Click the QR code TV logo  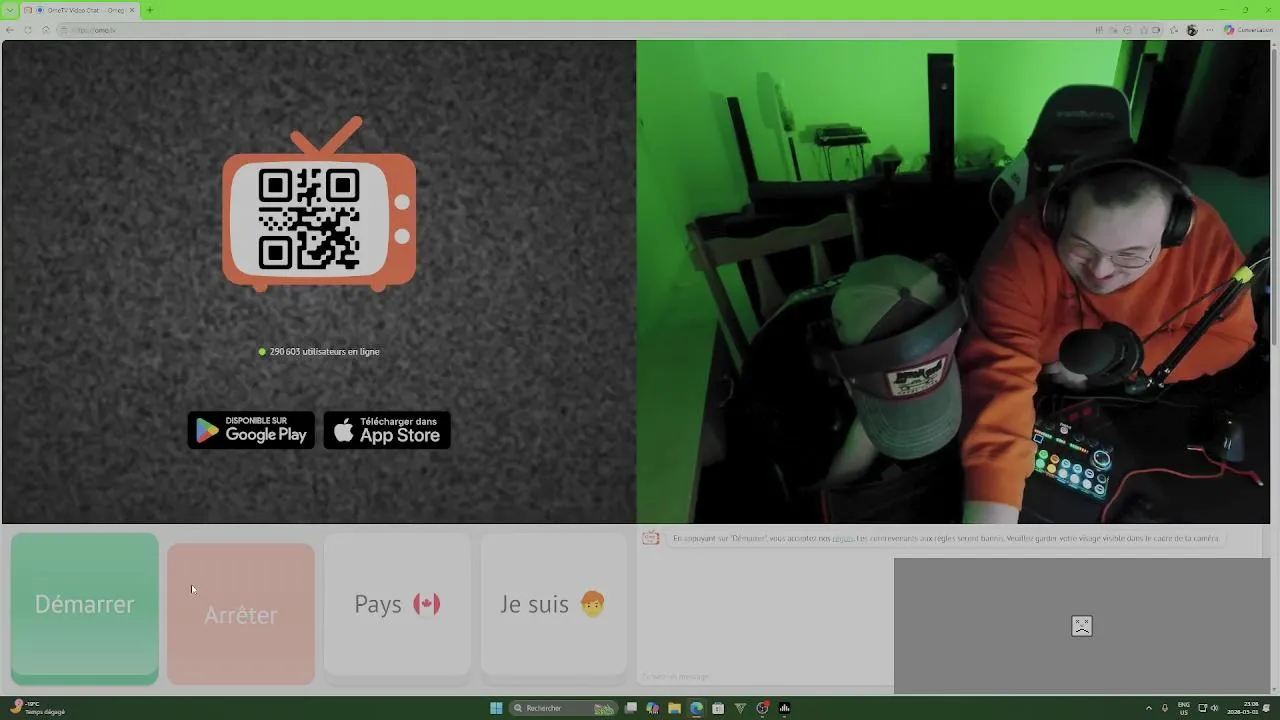point(319,205)
